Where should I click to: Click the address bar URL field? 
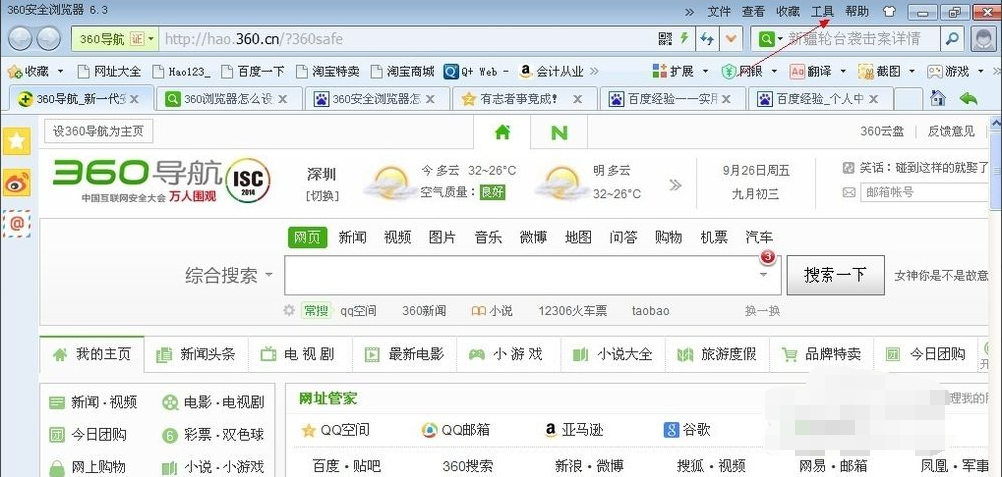(408, 39)
